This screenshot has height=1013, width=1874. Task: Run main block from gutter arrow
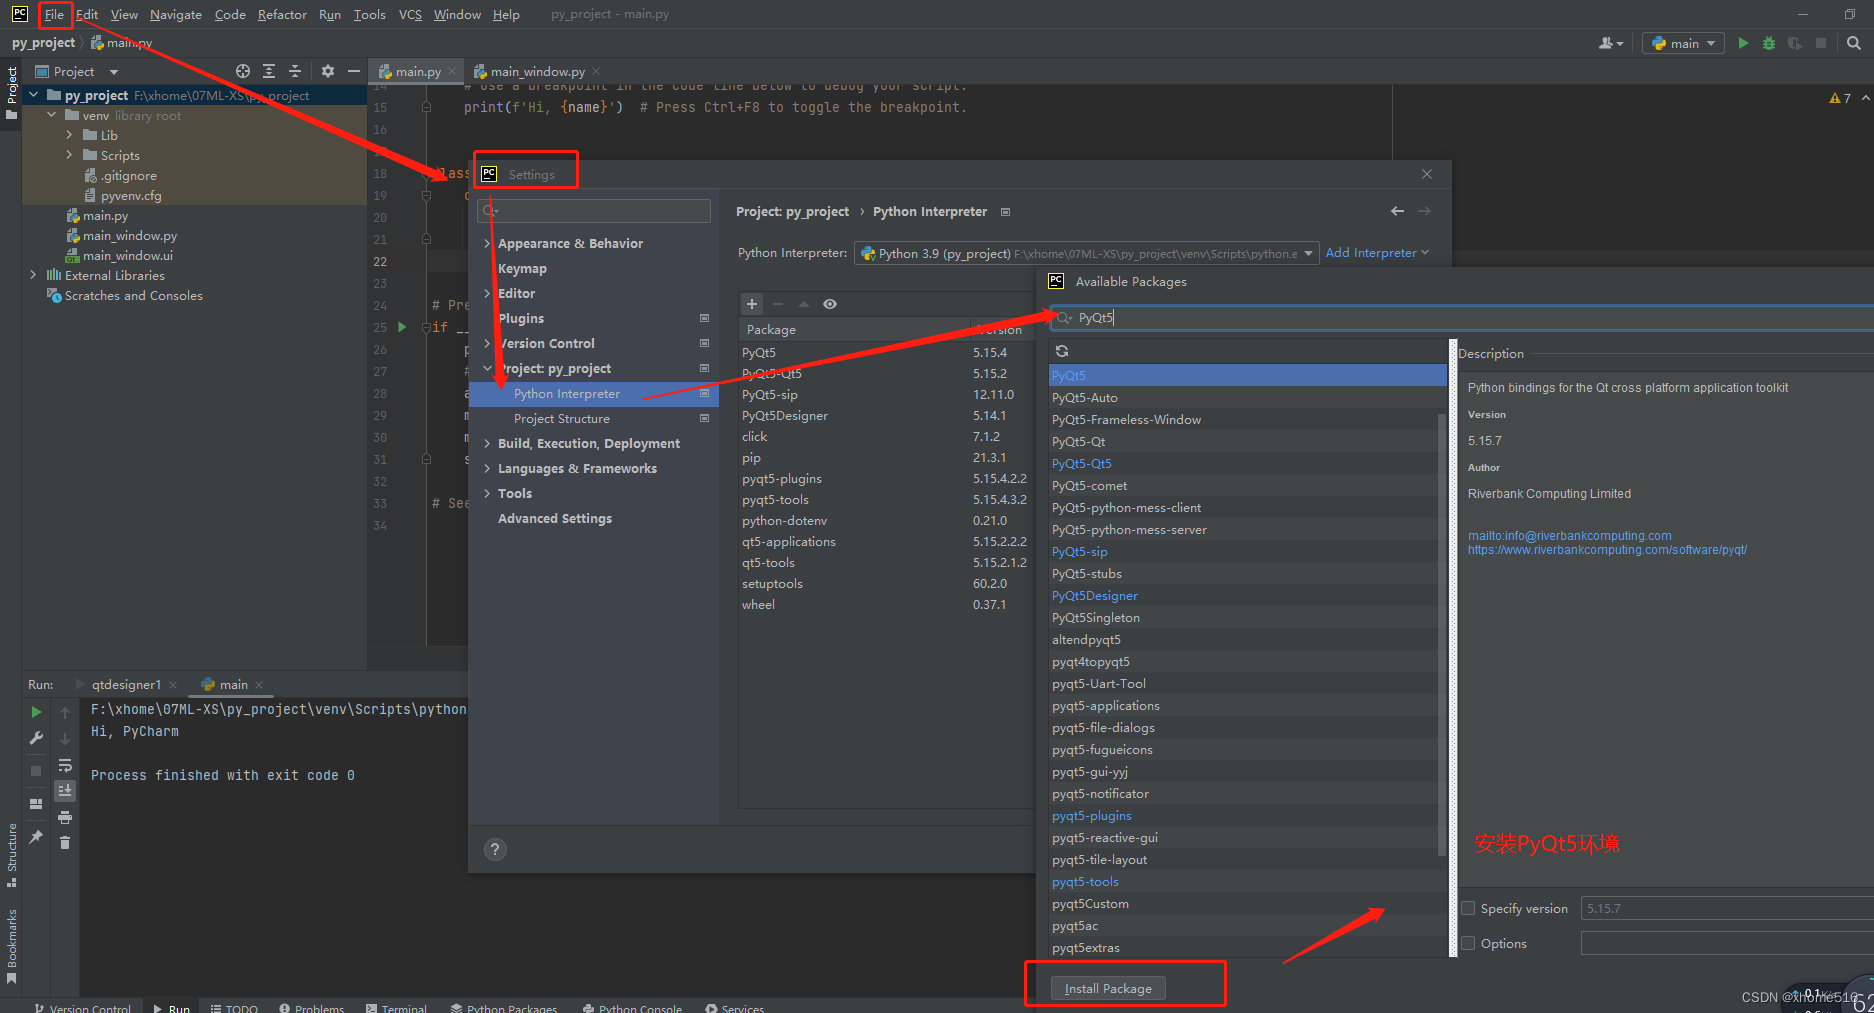pos(402,327)
